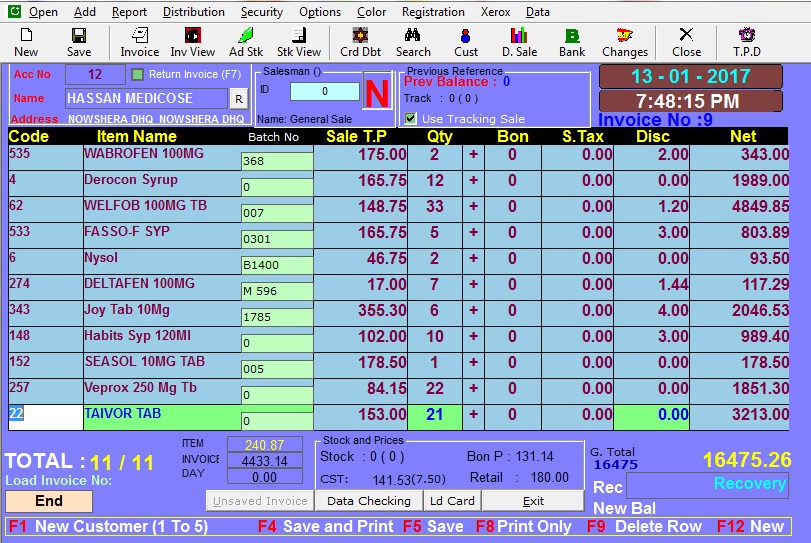Click the Sale T.P value 355.30
The image size is (811, 543).
pos(382,310)
